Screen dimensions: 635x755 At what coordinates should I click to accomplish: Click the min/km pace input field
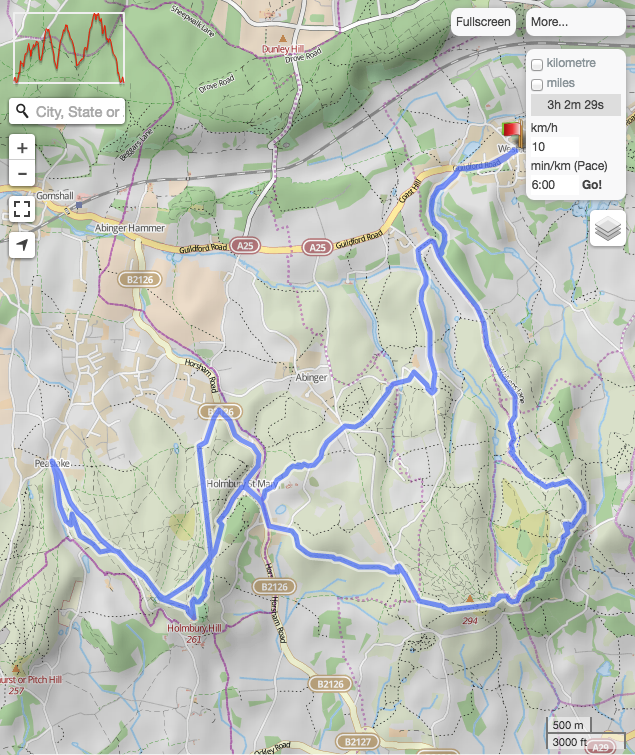point(555,185)
